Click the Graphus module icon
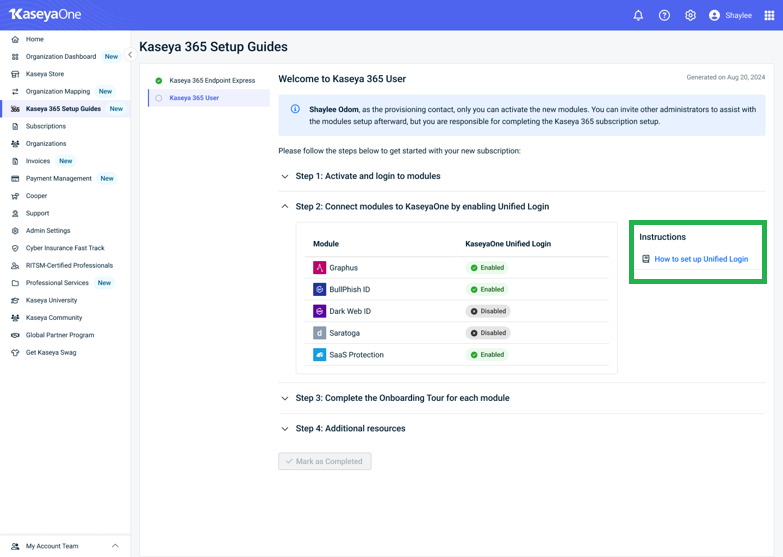The image size is (783, 557). (319, 268)
